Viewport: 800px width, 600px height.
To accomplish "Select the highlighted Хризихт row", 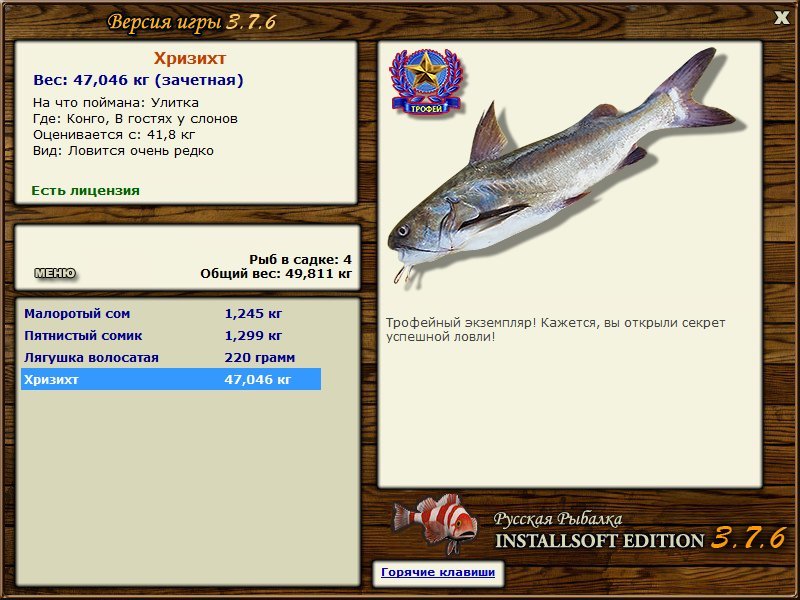I will (171, 379).
